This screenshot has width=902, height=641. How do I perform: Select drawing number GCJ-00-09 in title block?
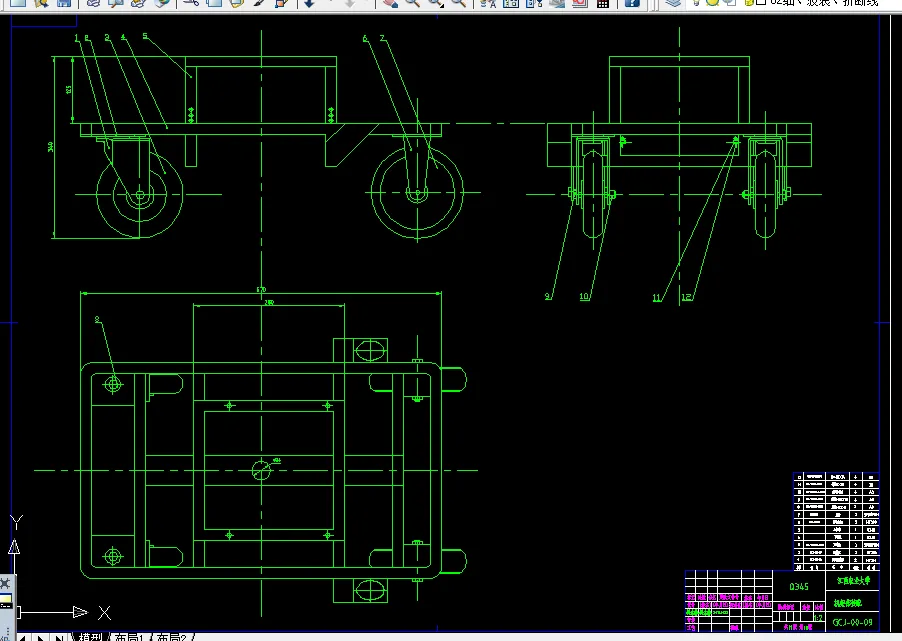point(853,622)
